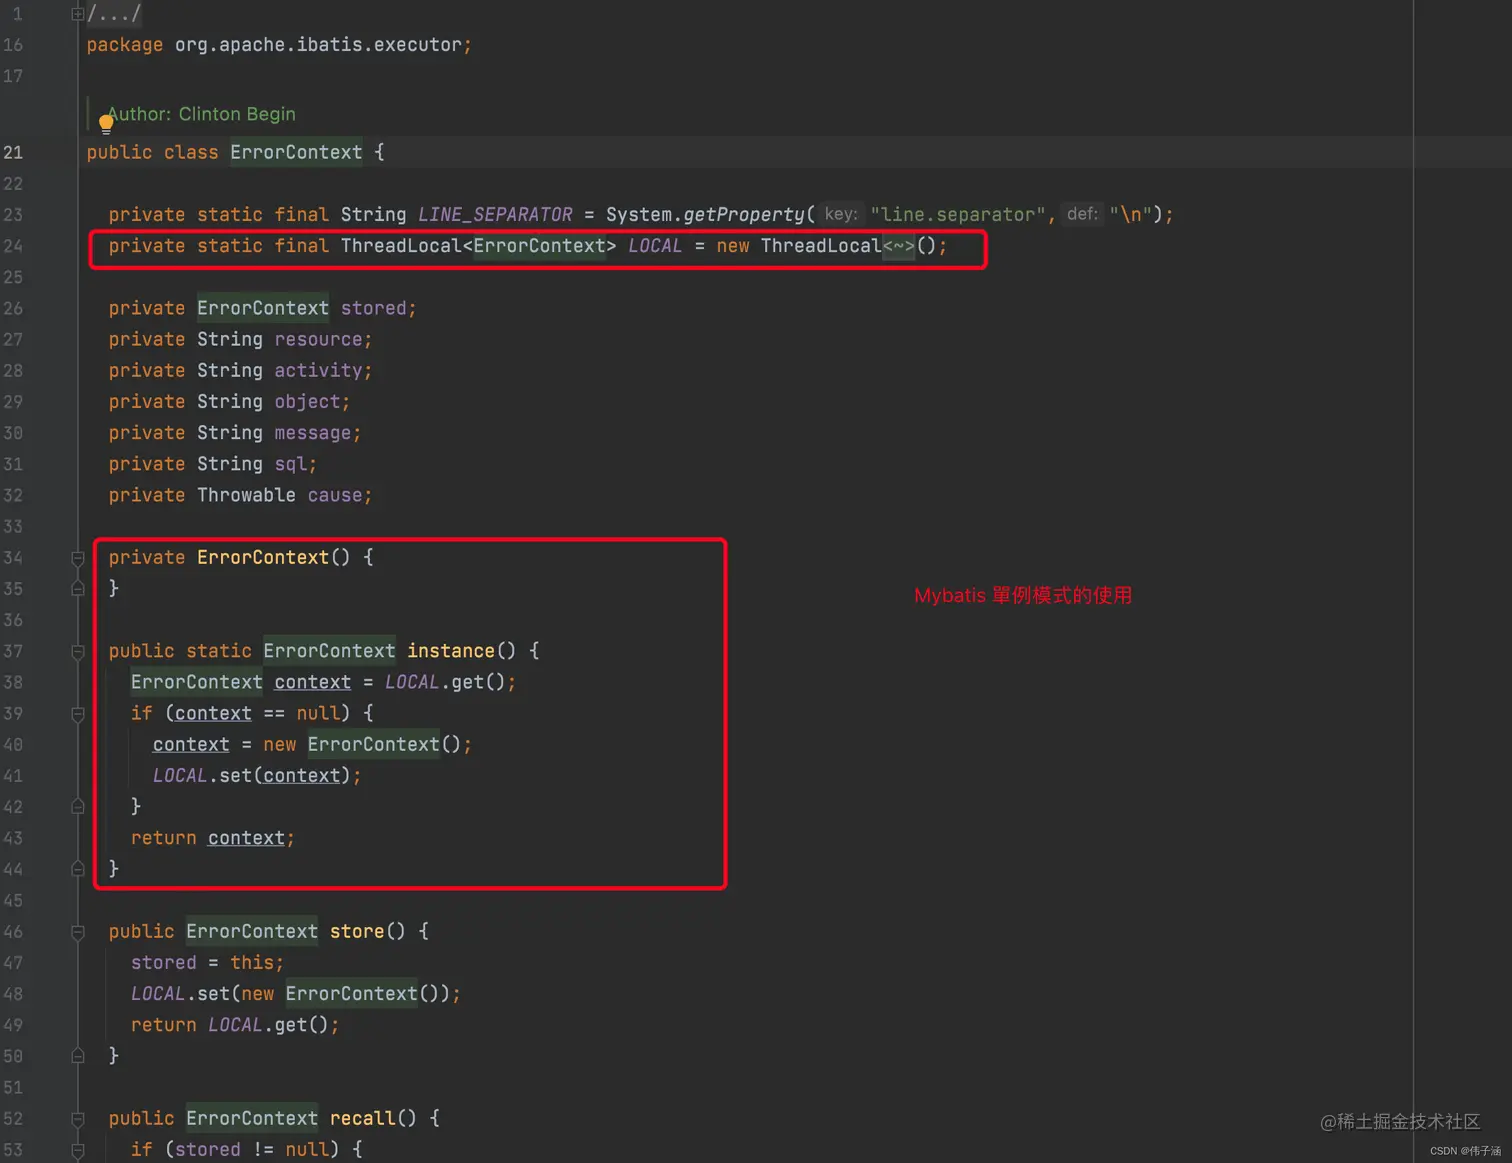The width and height of the screenshot is (1512, 1163).
Task: Click the package name org.apache.ibatis.executor
Action: [318, 45]
